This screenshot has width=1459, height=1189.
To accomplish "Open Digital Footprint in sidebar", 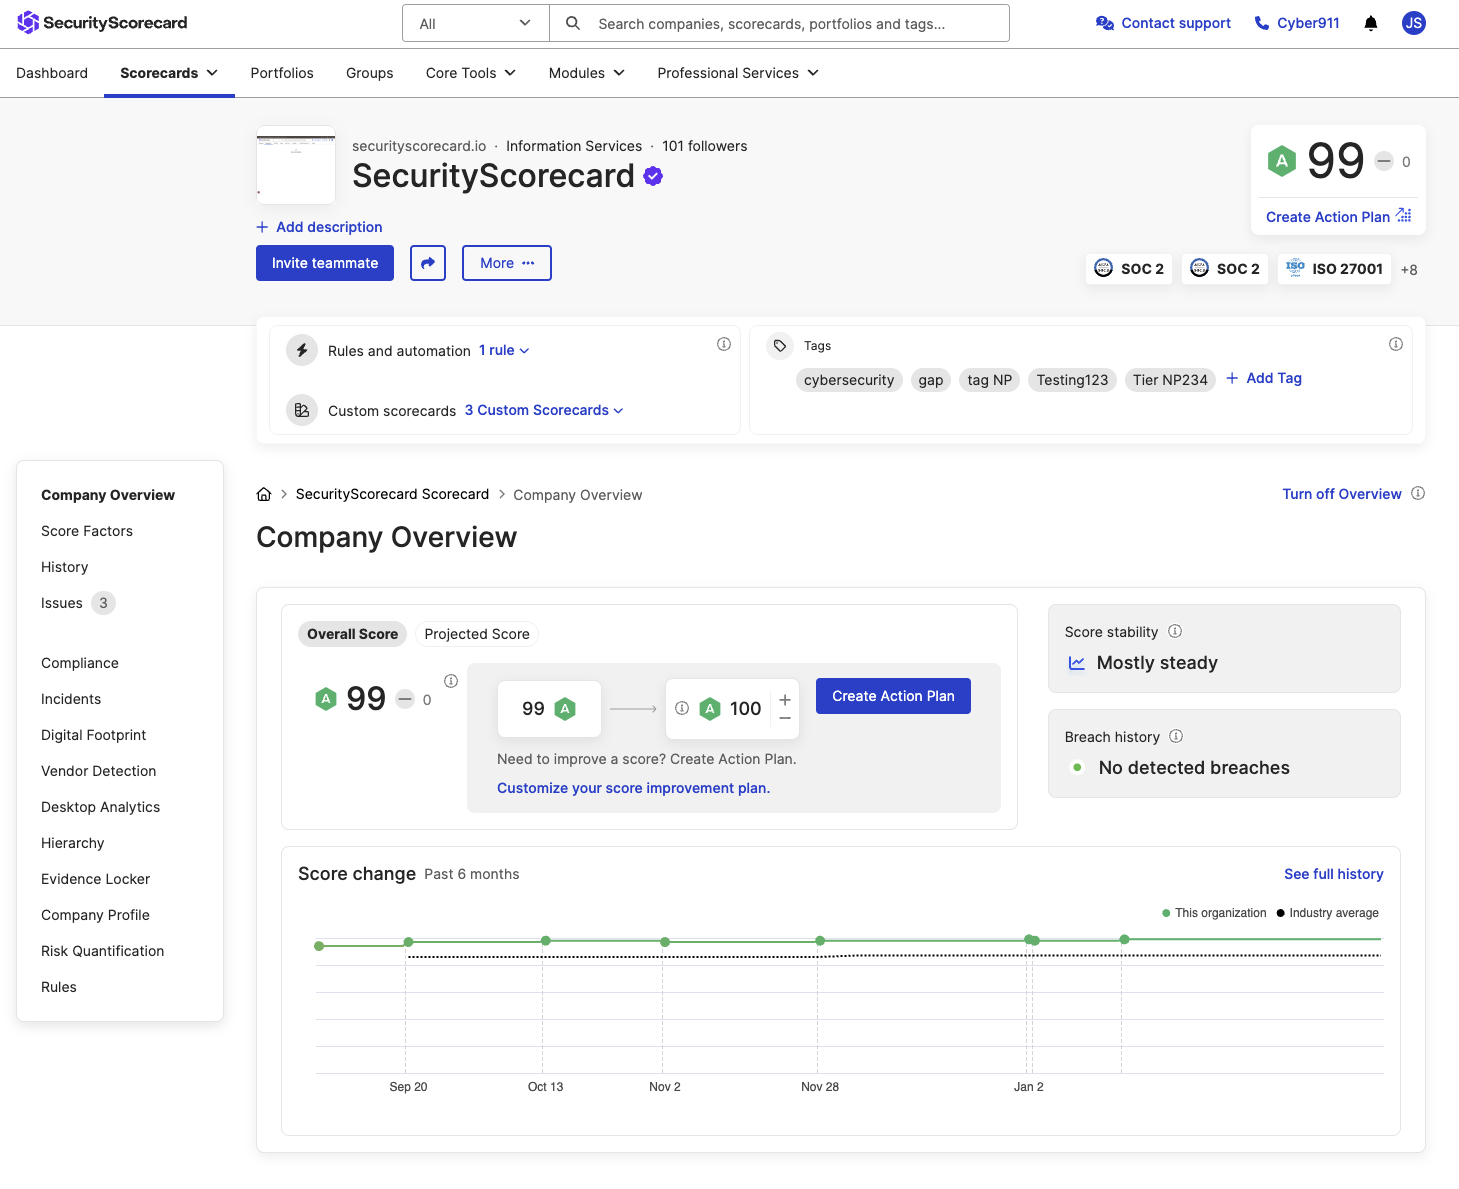I will click(x=94, y=735).
